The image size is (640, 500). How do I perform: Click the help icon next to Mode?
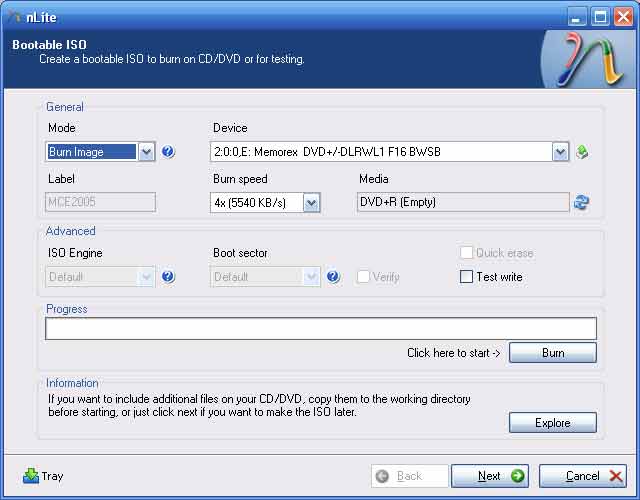click(168, 152)
